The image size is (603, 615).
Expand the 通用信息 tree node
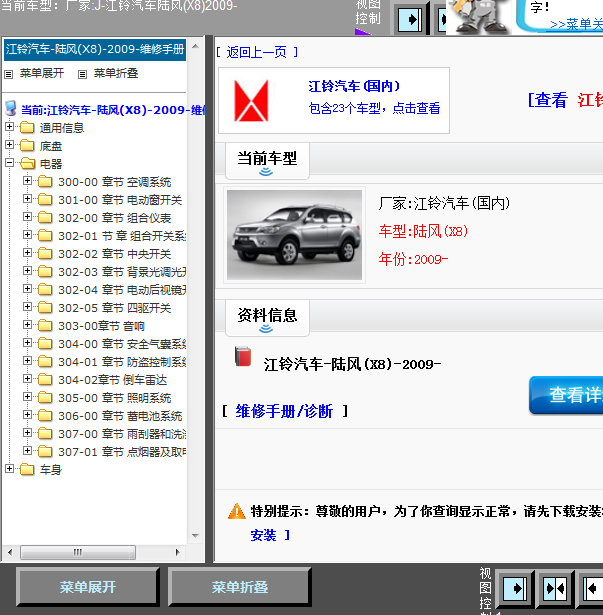tap(9, 126)
